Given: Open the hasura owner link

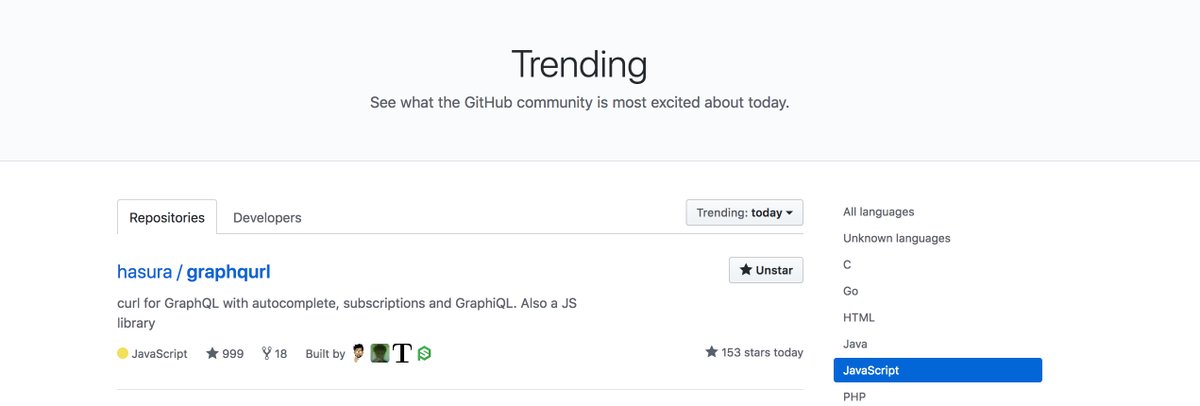Looking at the screenshot, I should click(145, 271).
